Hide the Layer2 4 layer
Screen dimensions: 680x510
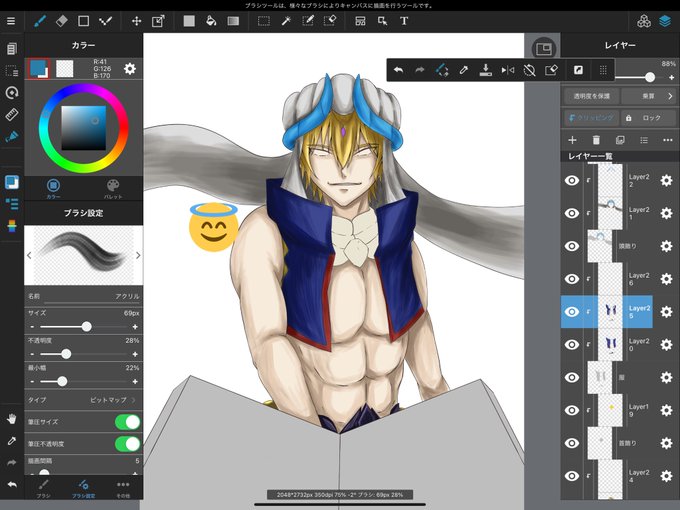[572, 476]
